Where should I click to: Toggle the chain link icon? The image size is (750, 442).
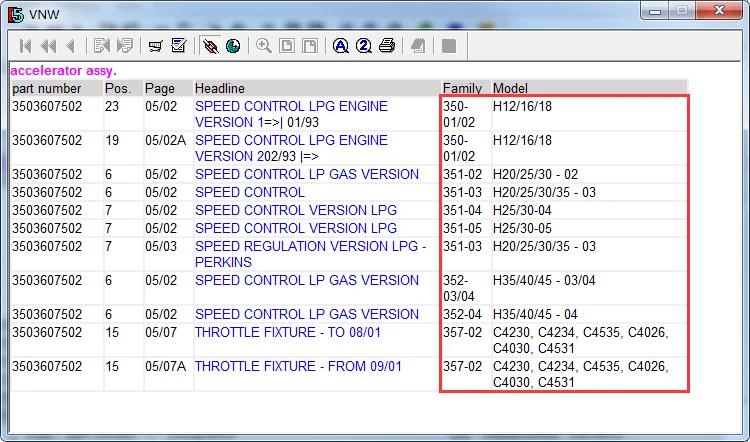[210, 46]
